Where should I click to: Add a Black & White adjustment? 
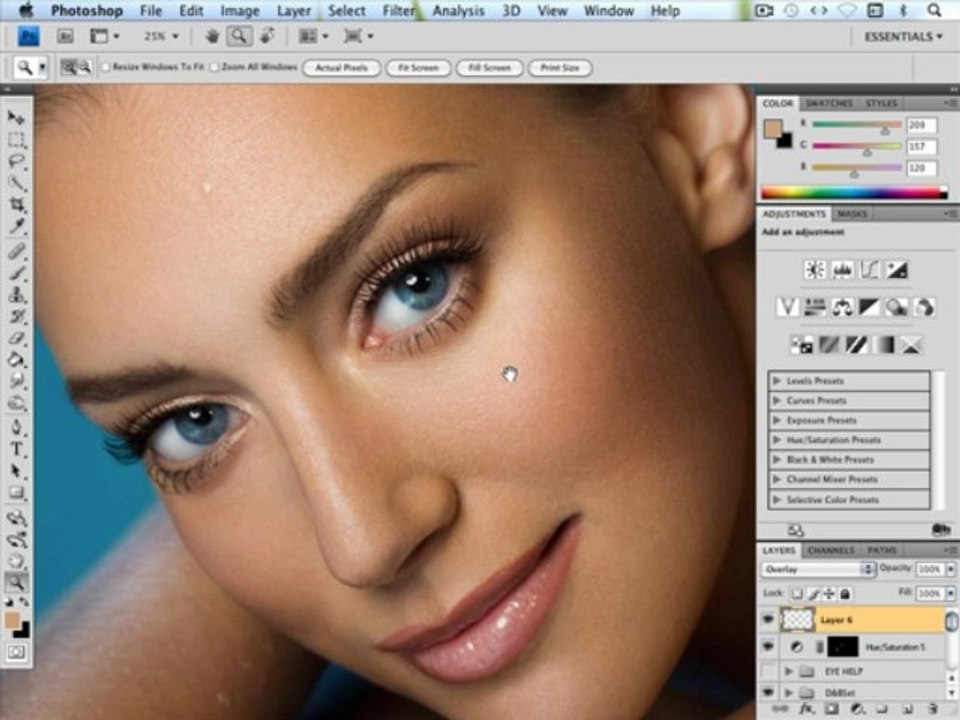(869, 307)
